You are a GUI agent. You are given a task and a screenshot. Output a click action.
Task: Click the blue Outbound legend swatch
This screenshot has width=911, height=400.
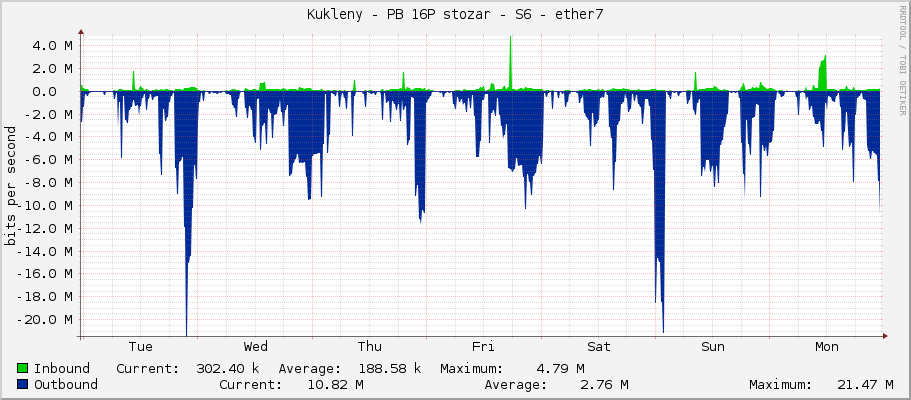coord(23,384)
